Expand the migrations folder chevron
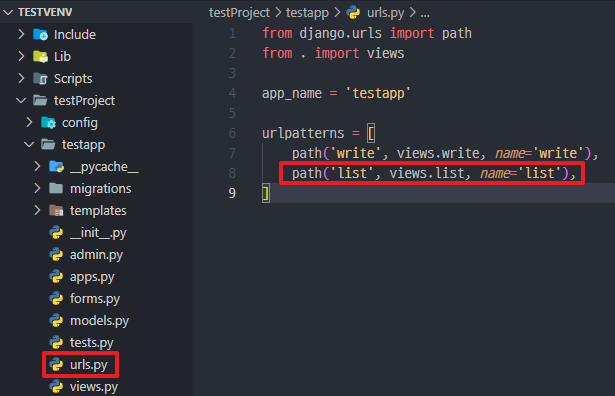Viewport: 615px width, 396px height. pos(37,189)
